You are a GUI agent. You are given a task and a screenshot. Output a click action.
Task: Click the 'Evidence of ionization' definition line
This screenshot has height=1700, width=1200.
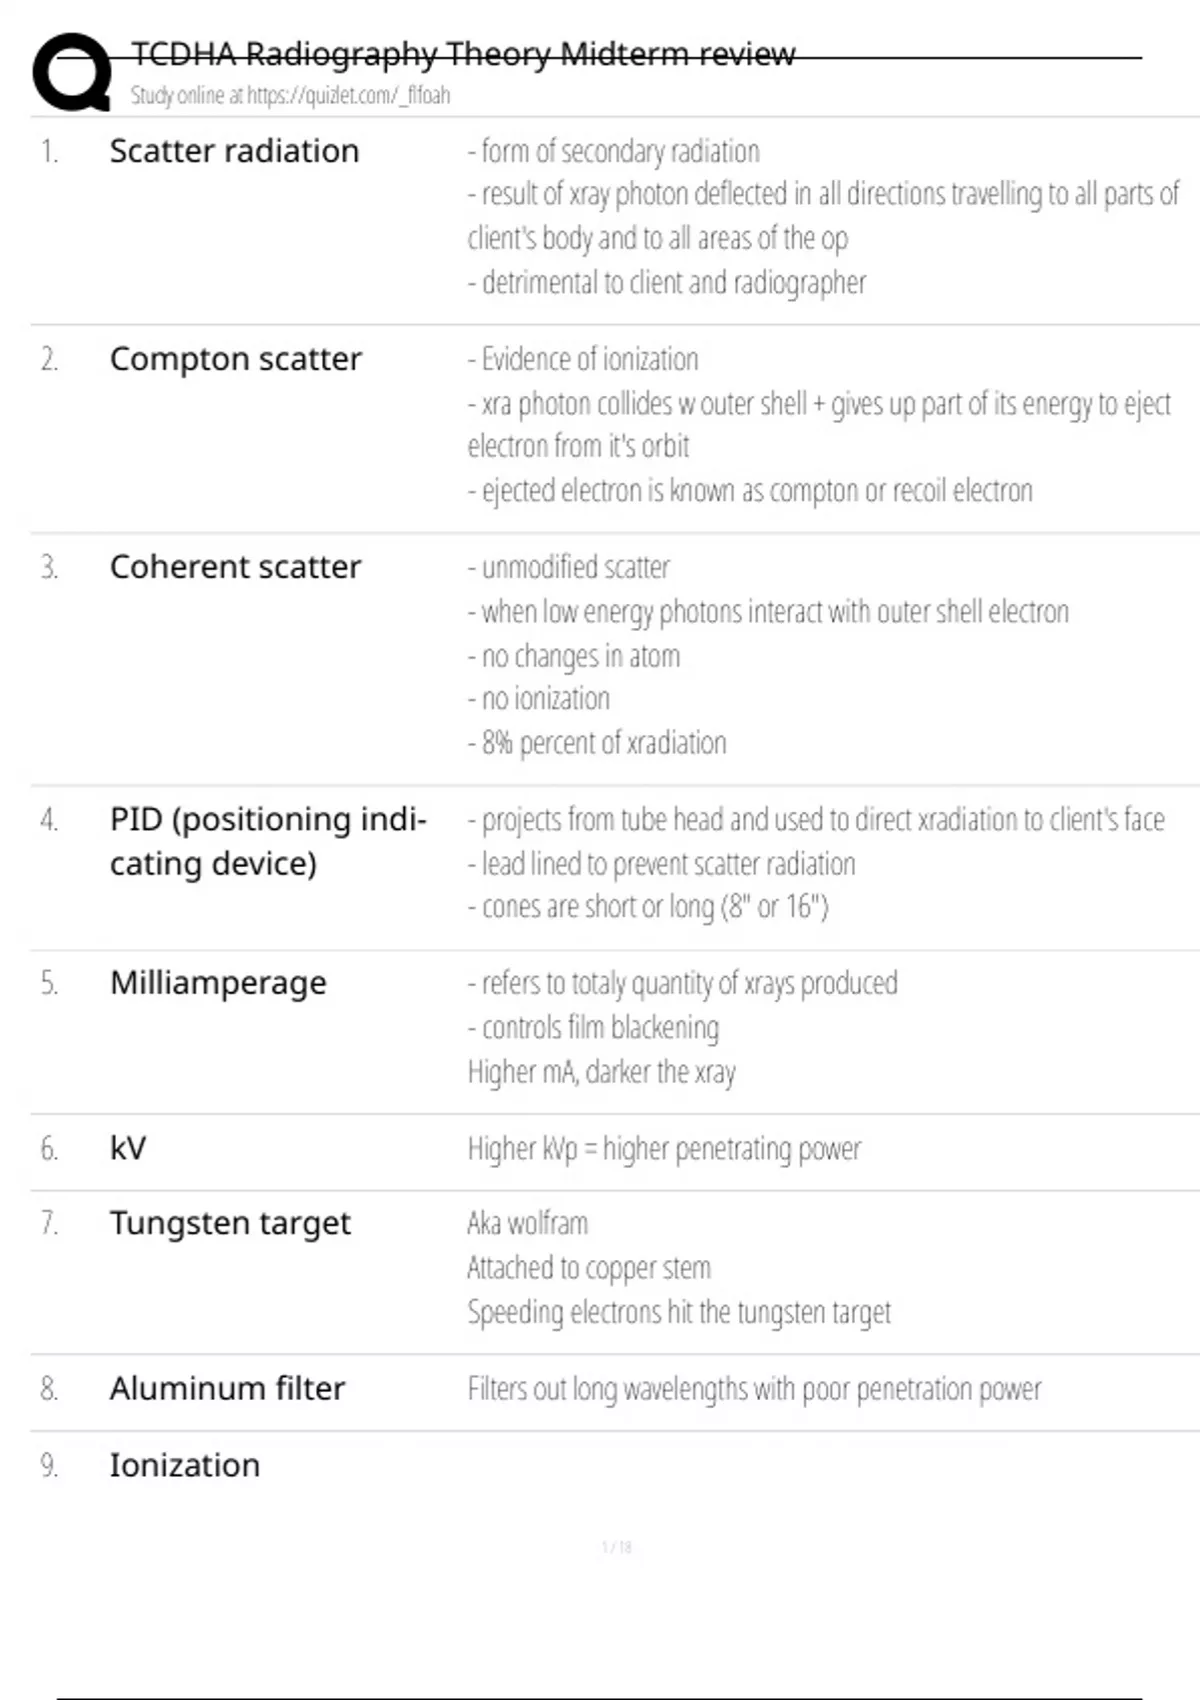583,359
